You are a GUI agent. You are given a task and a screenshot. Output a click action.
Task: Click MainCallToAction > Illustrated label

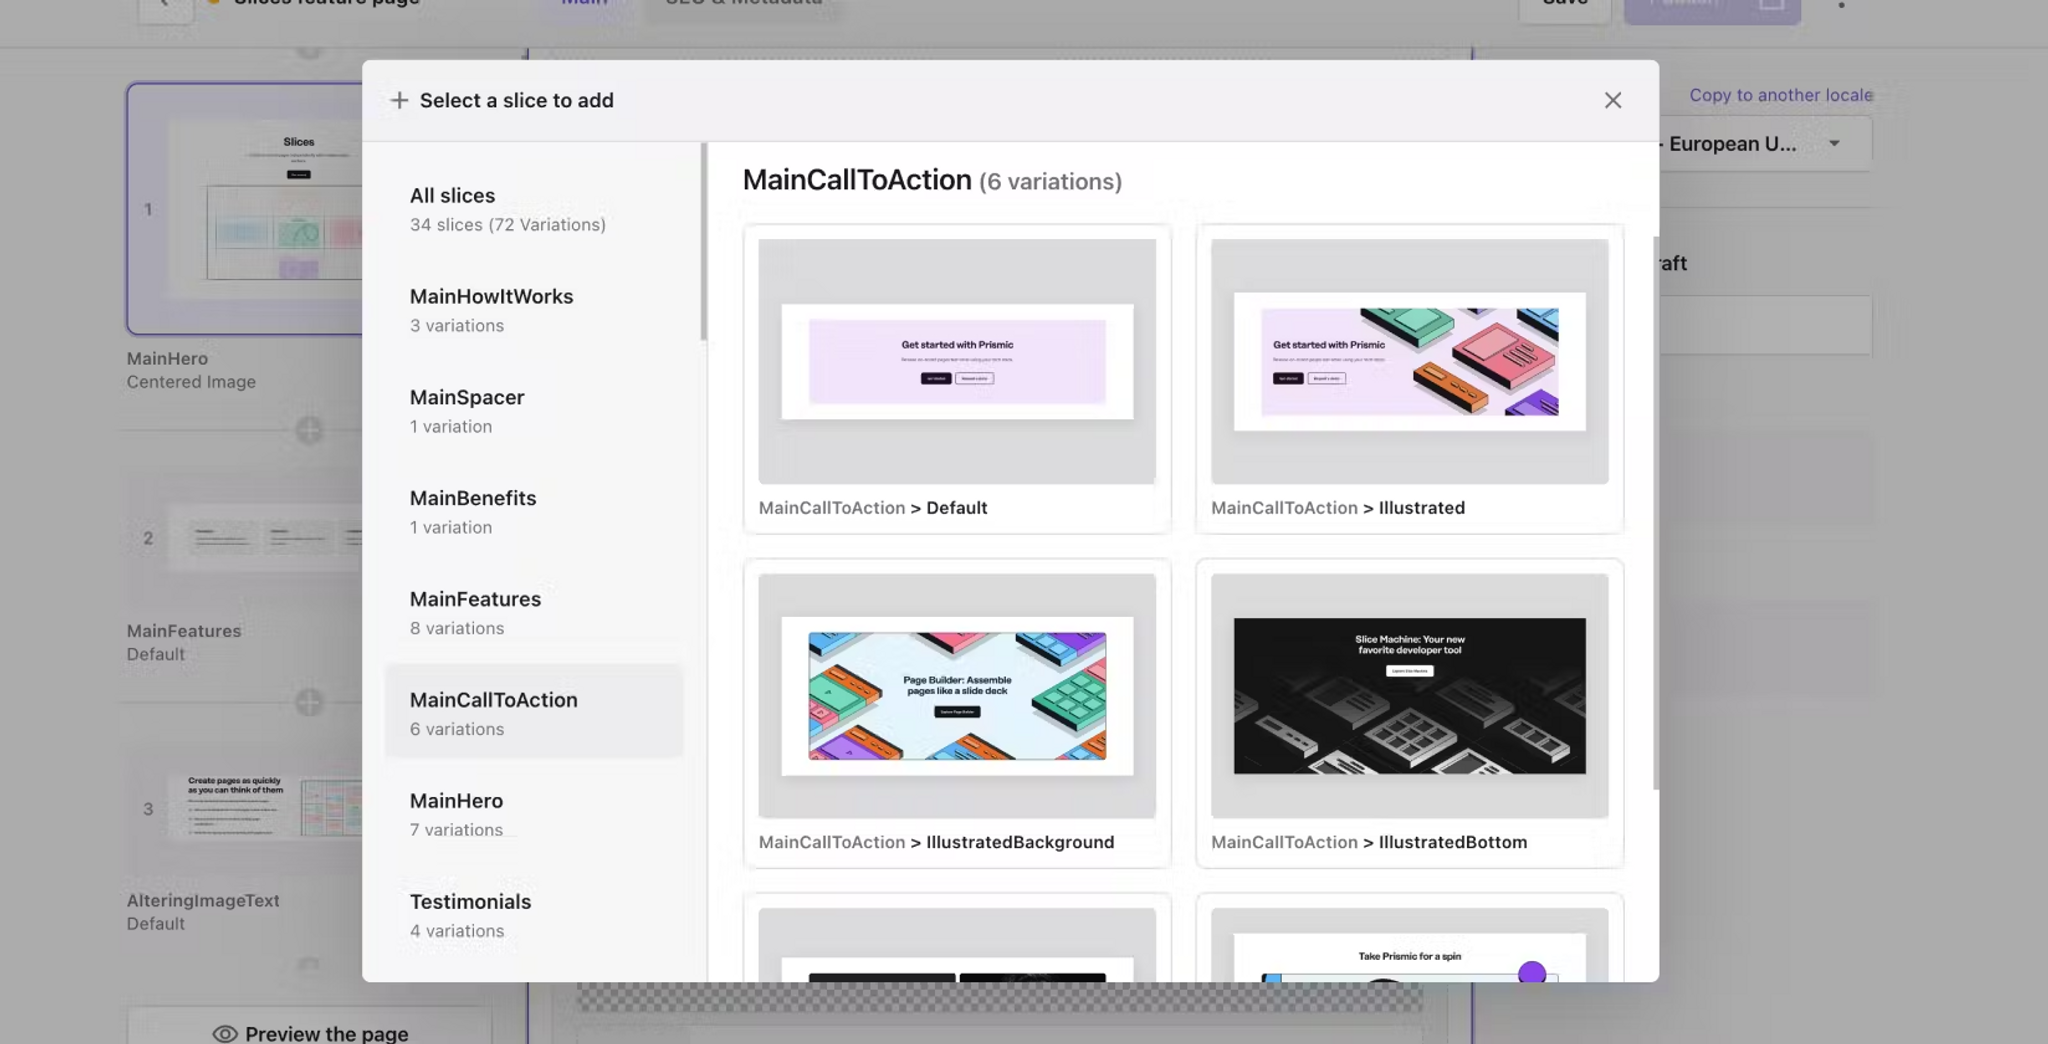pyautogui.click(x=1338, y=508)
